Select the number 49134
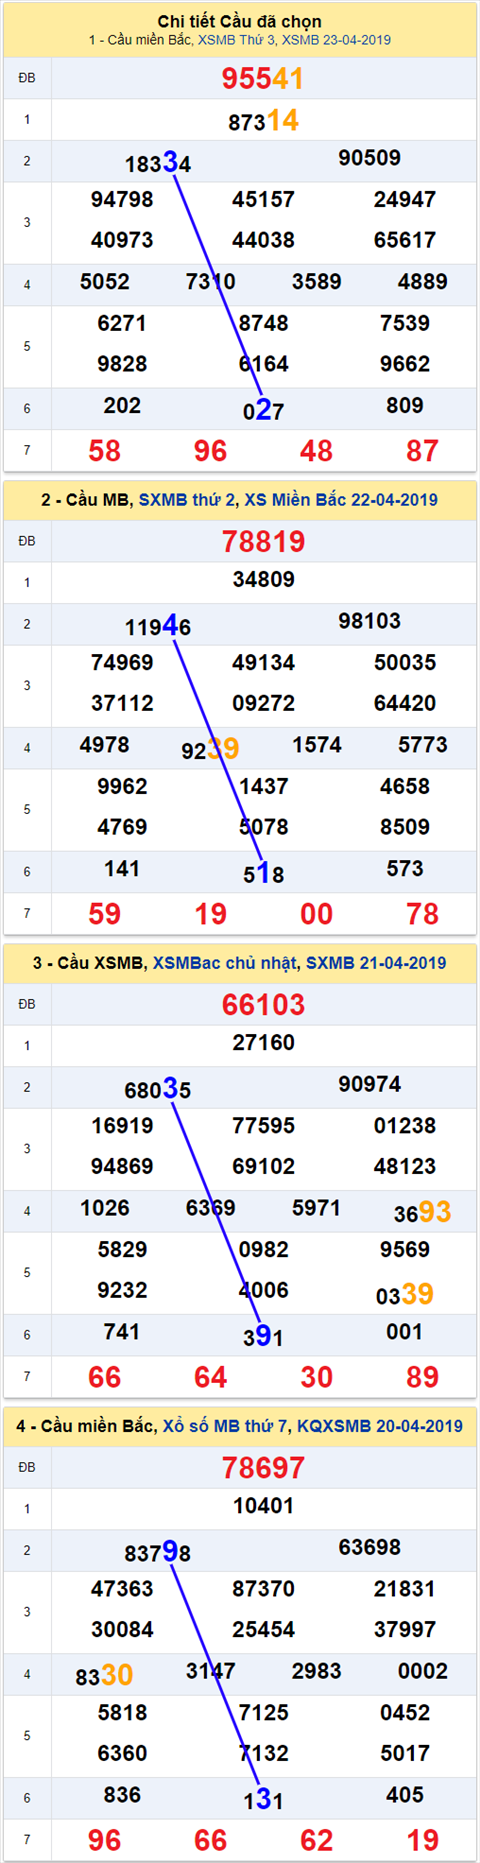 [263, 662]
